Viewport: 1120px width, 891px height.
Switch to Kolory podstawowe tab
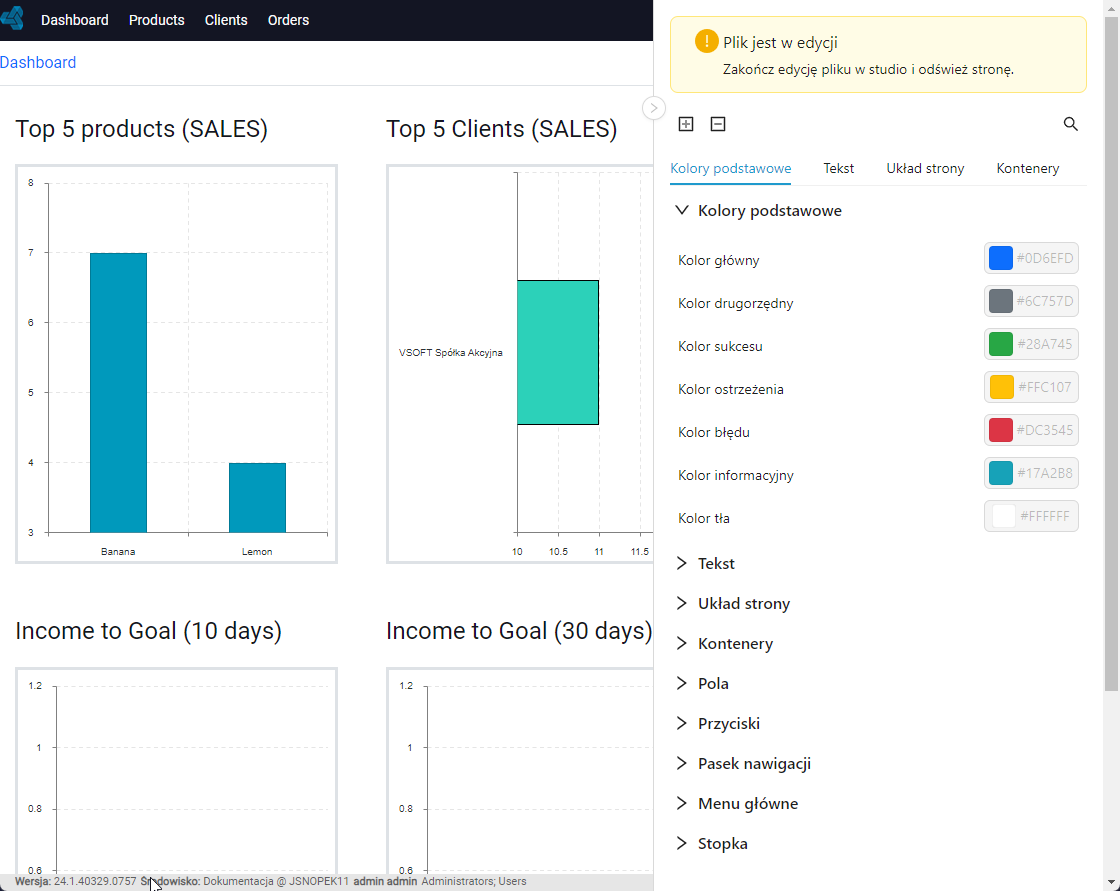(731, 169)
